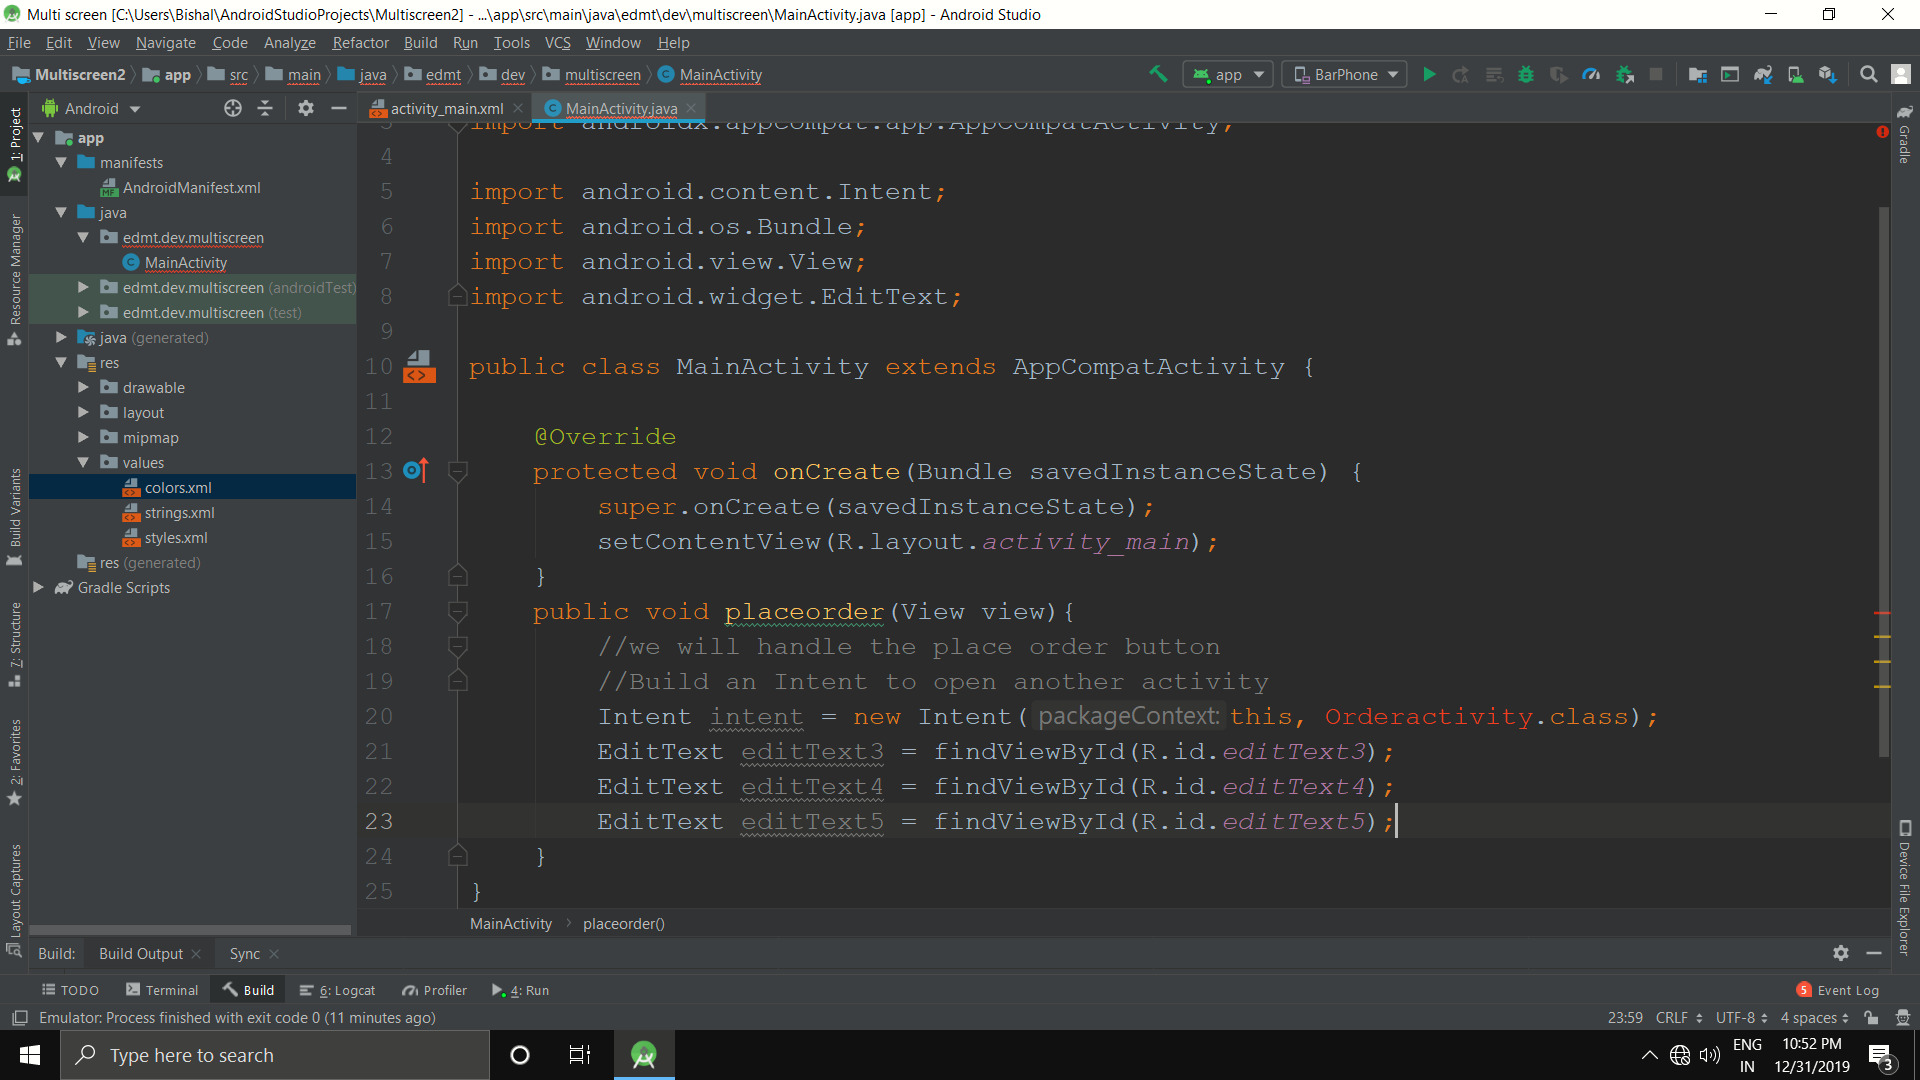Screen dimensions: 1920x1080
Task: Toggle fold marker at placeorder method line
Action: [458, 611]
